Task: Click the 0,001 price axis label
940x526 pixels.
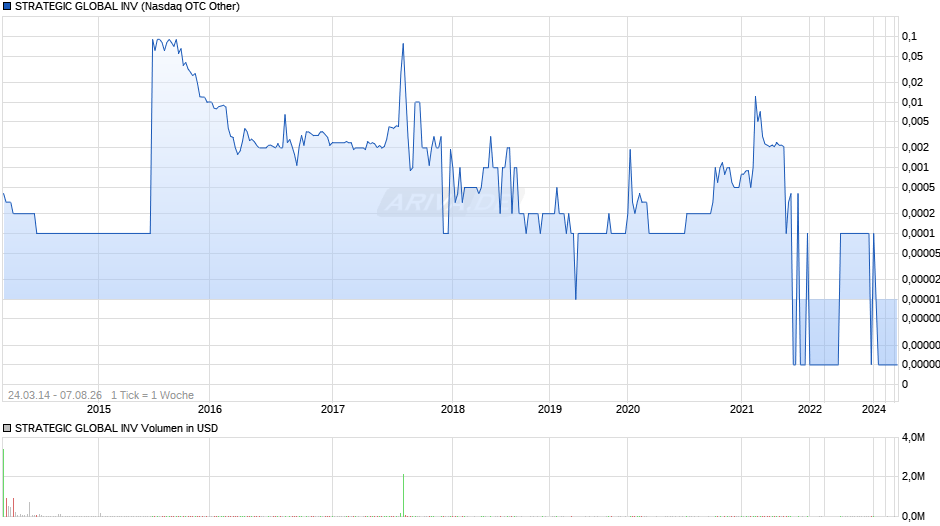Action: 915,167
